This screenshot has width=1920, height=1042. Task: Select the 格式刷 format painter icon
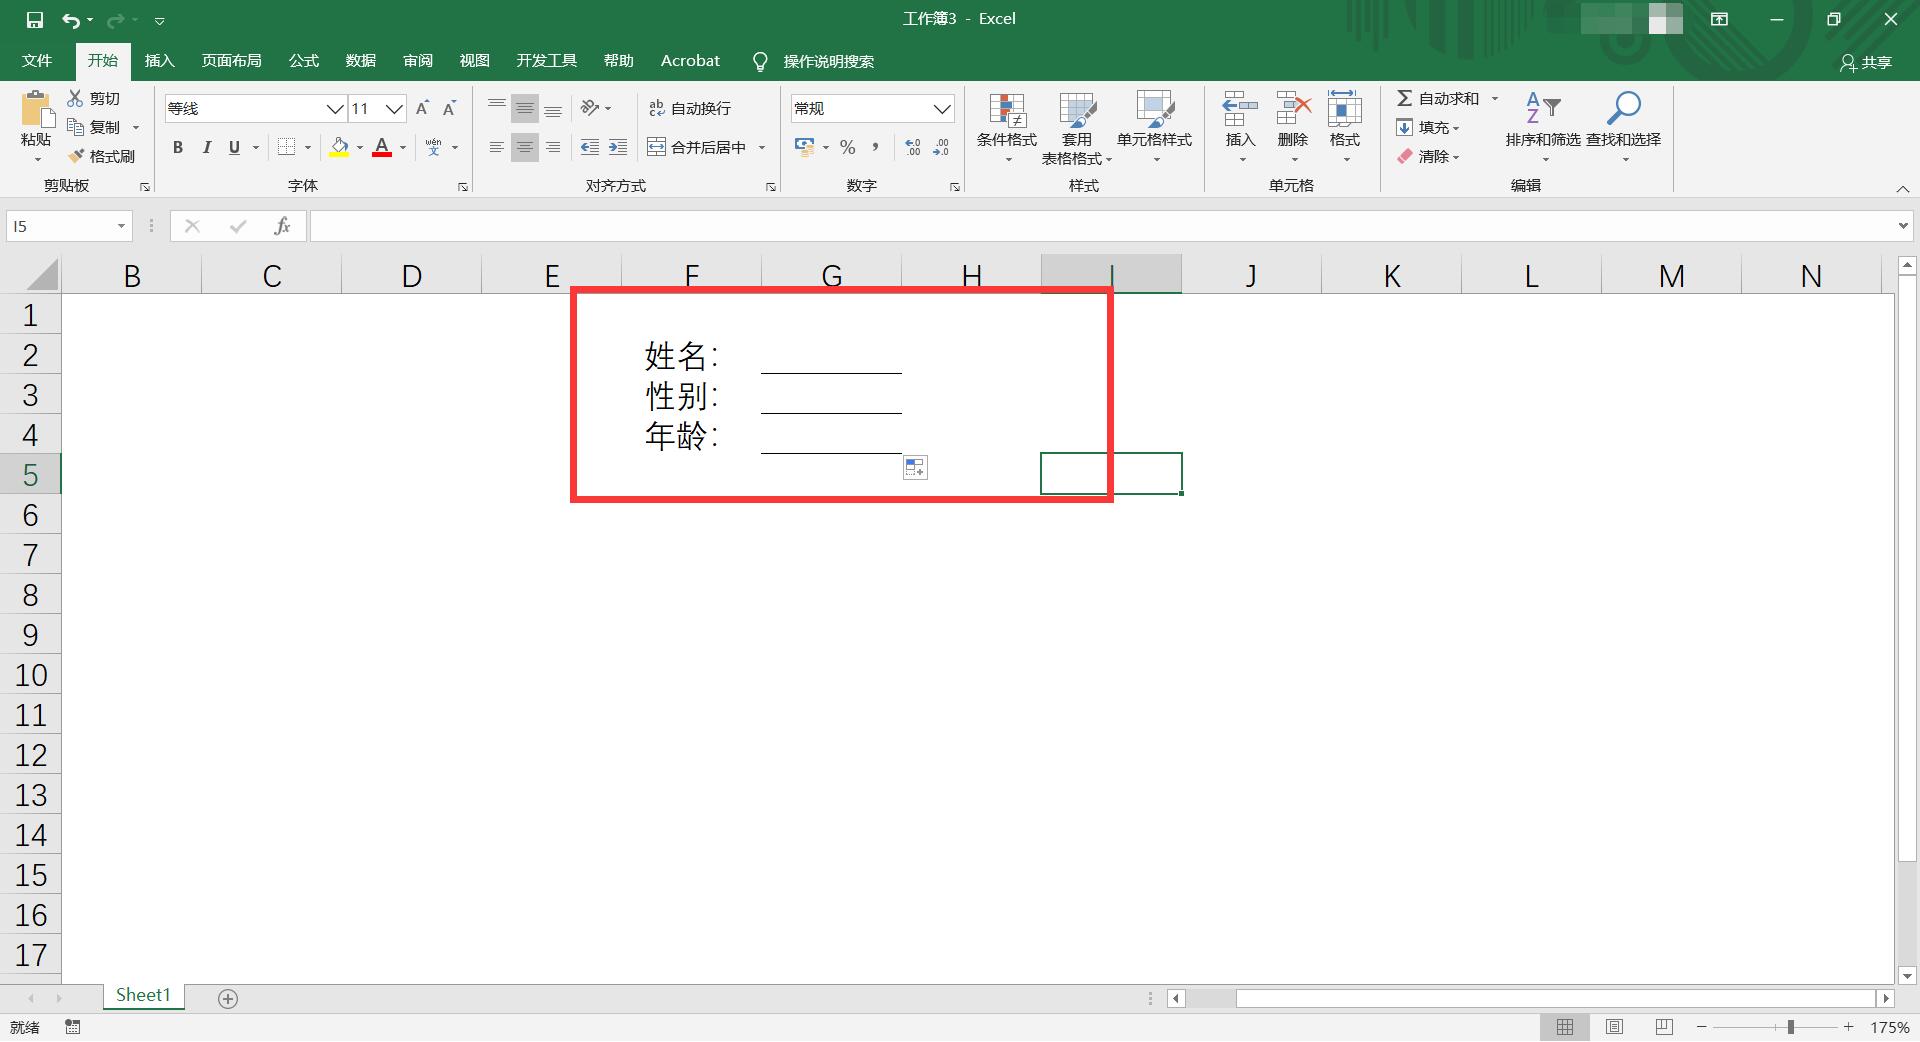[103, 156]
